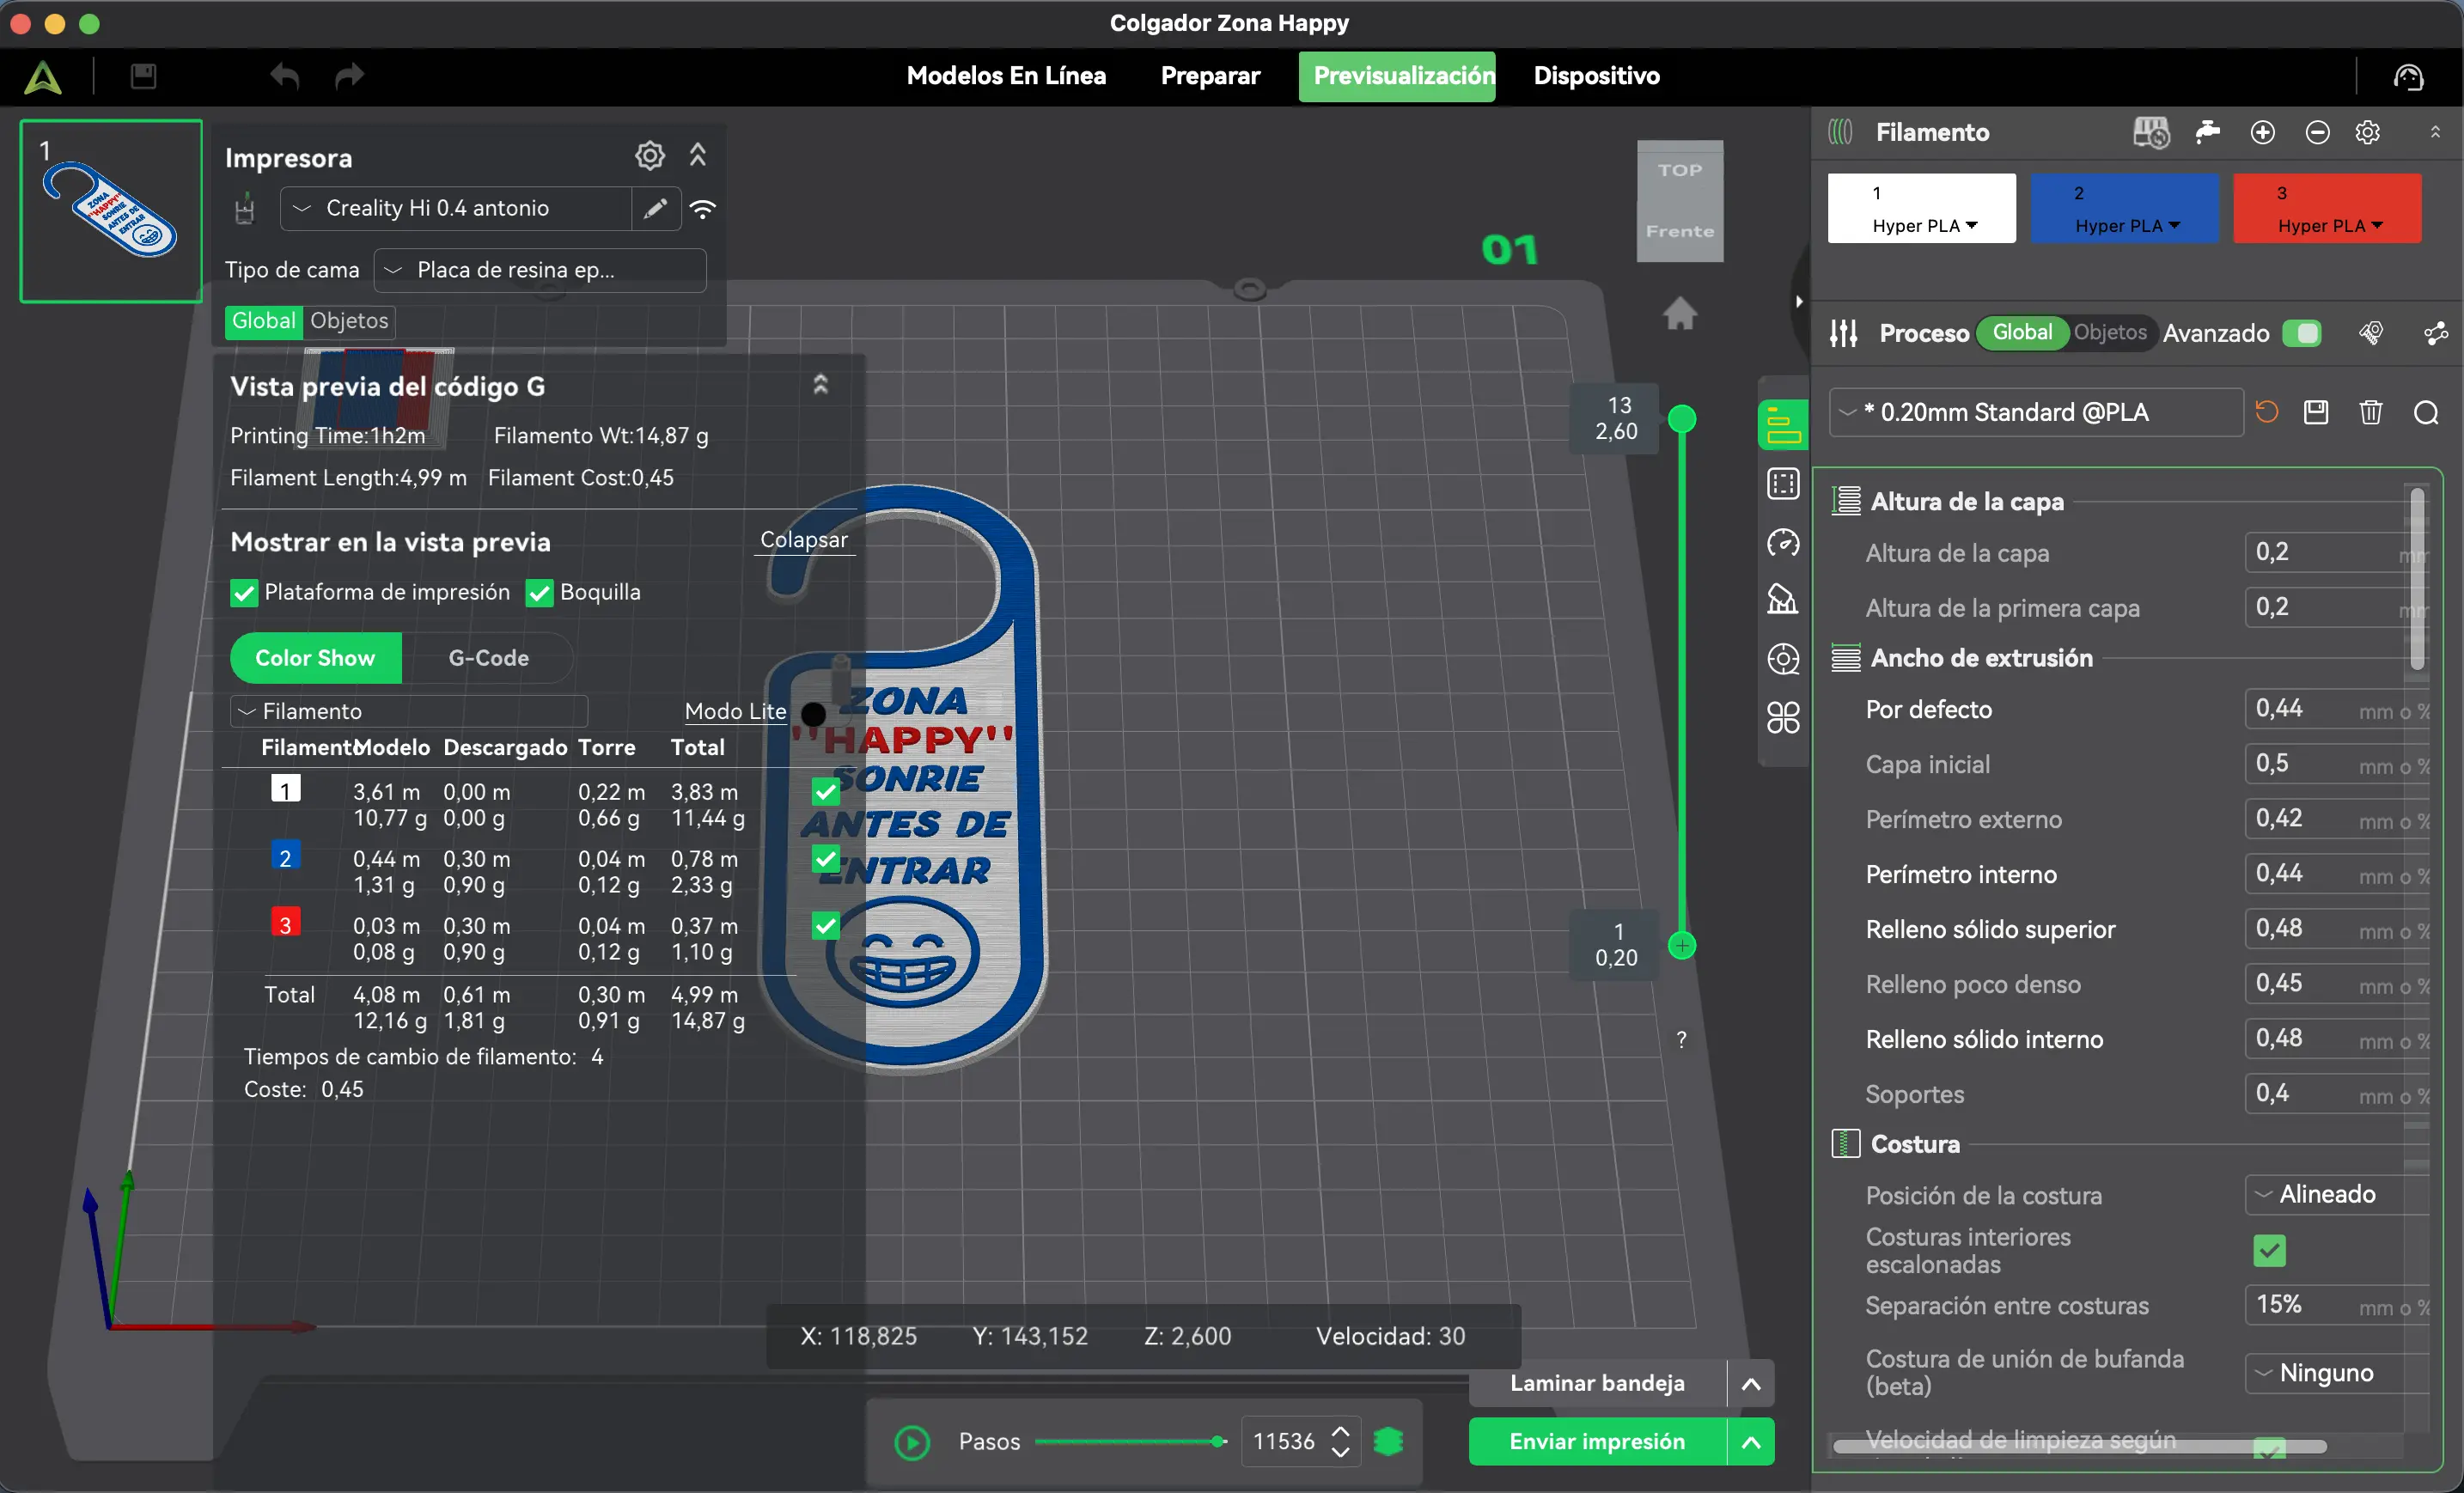This screenshot has height=1493, width=2464.
Task: Search process settings with magnifier icon
Action: coord(2425,412)
